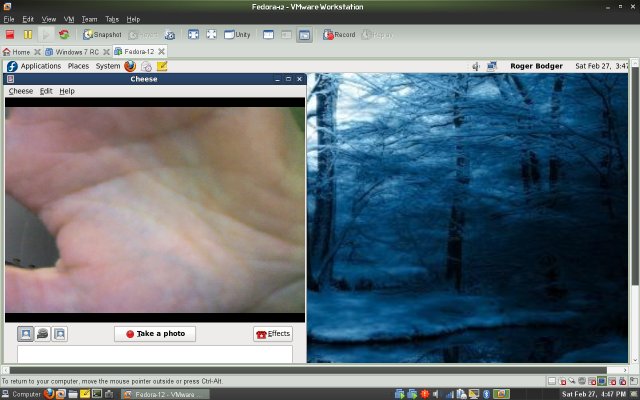640x400 pixels.
Task: Close the Windows 7 RC tab
Action: tap(106, 52)
